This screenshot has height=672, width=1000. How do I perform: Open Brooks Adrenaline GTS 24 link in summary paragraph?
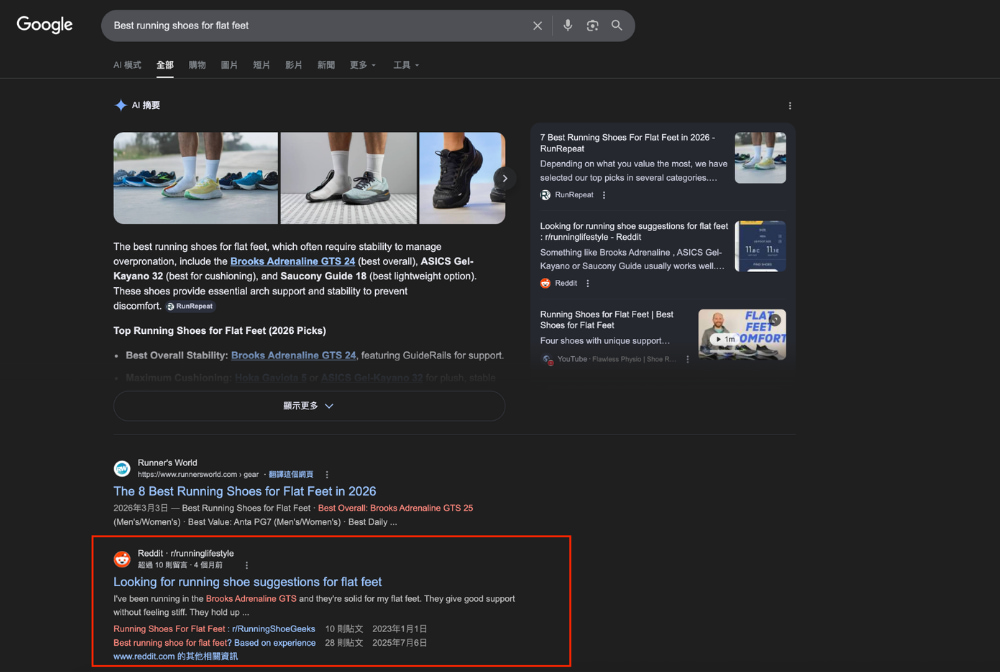pos(293,261)
